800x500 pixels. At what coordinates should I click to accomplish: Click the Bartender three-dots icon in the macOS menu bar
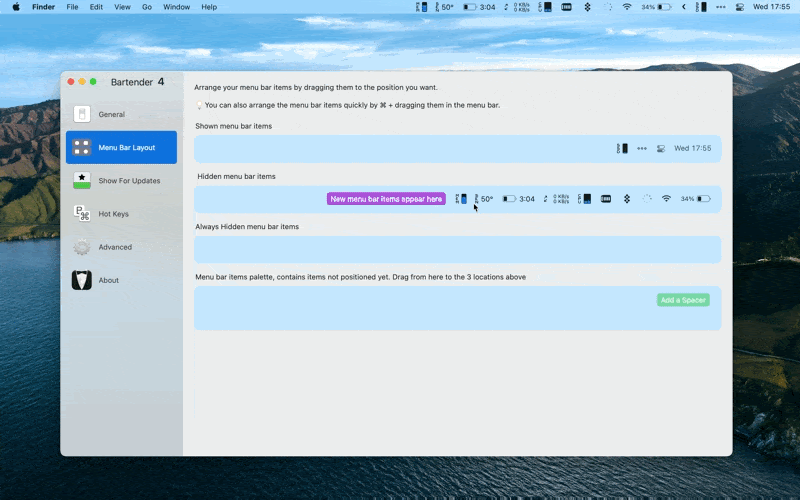coord(720,7)
